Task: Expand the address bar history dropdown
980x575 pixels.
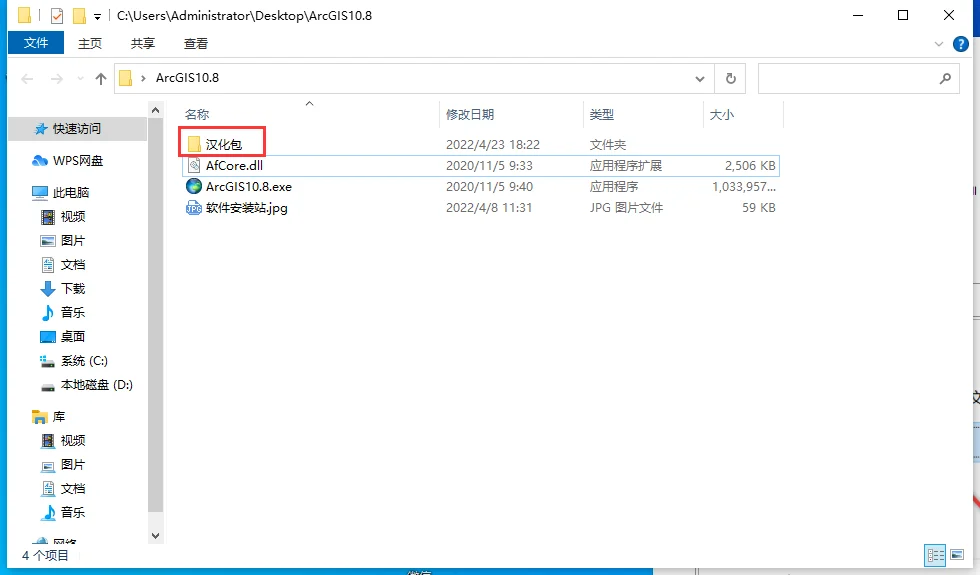Action: (700, 79)
